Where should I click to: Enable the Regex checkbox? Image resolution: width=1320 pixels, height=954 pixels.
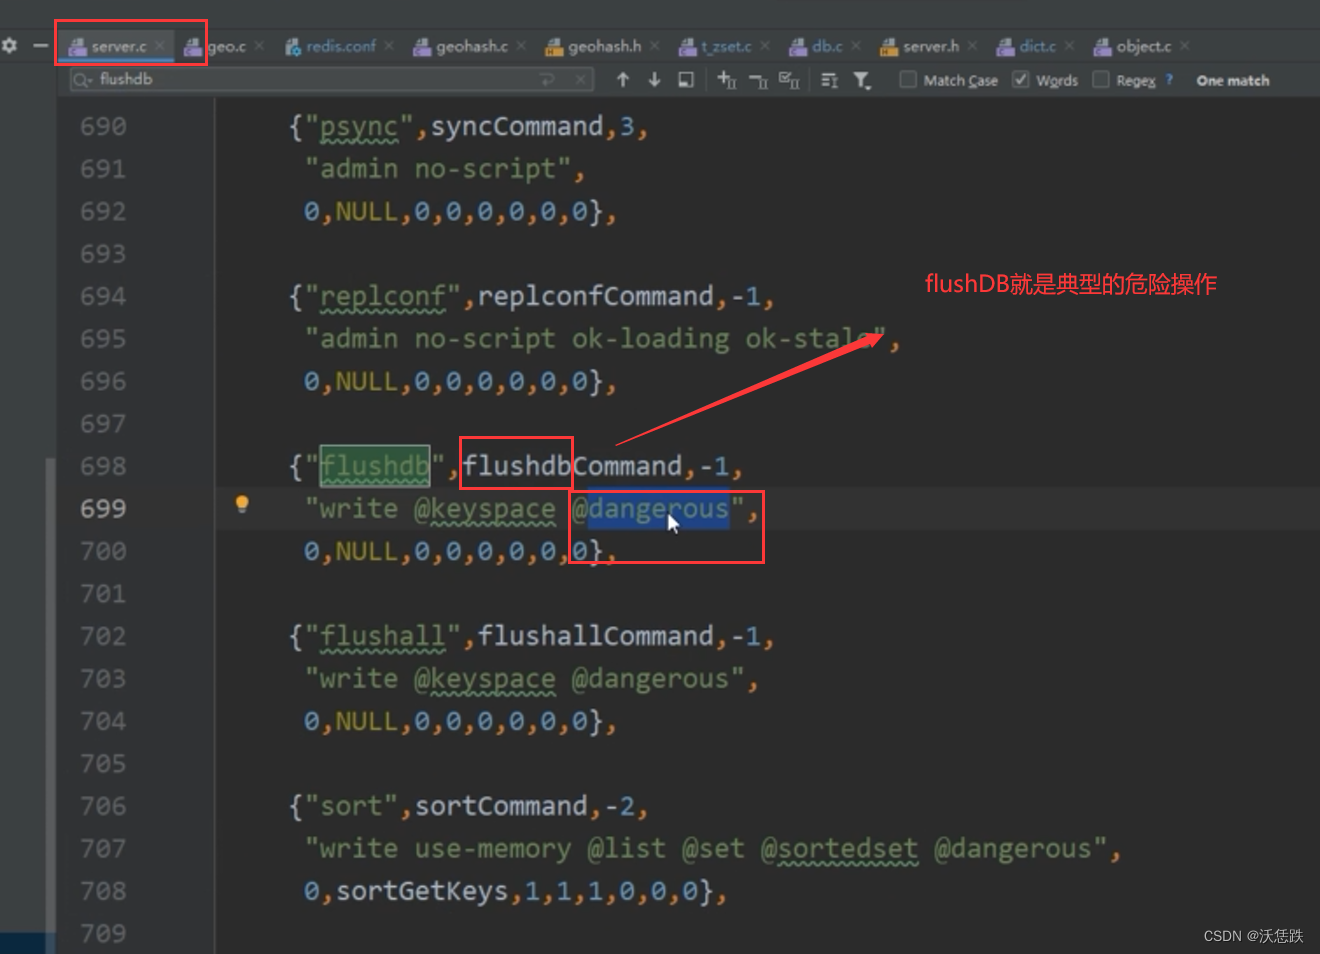1101,79
